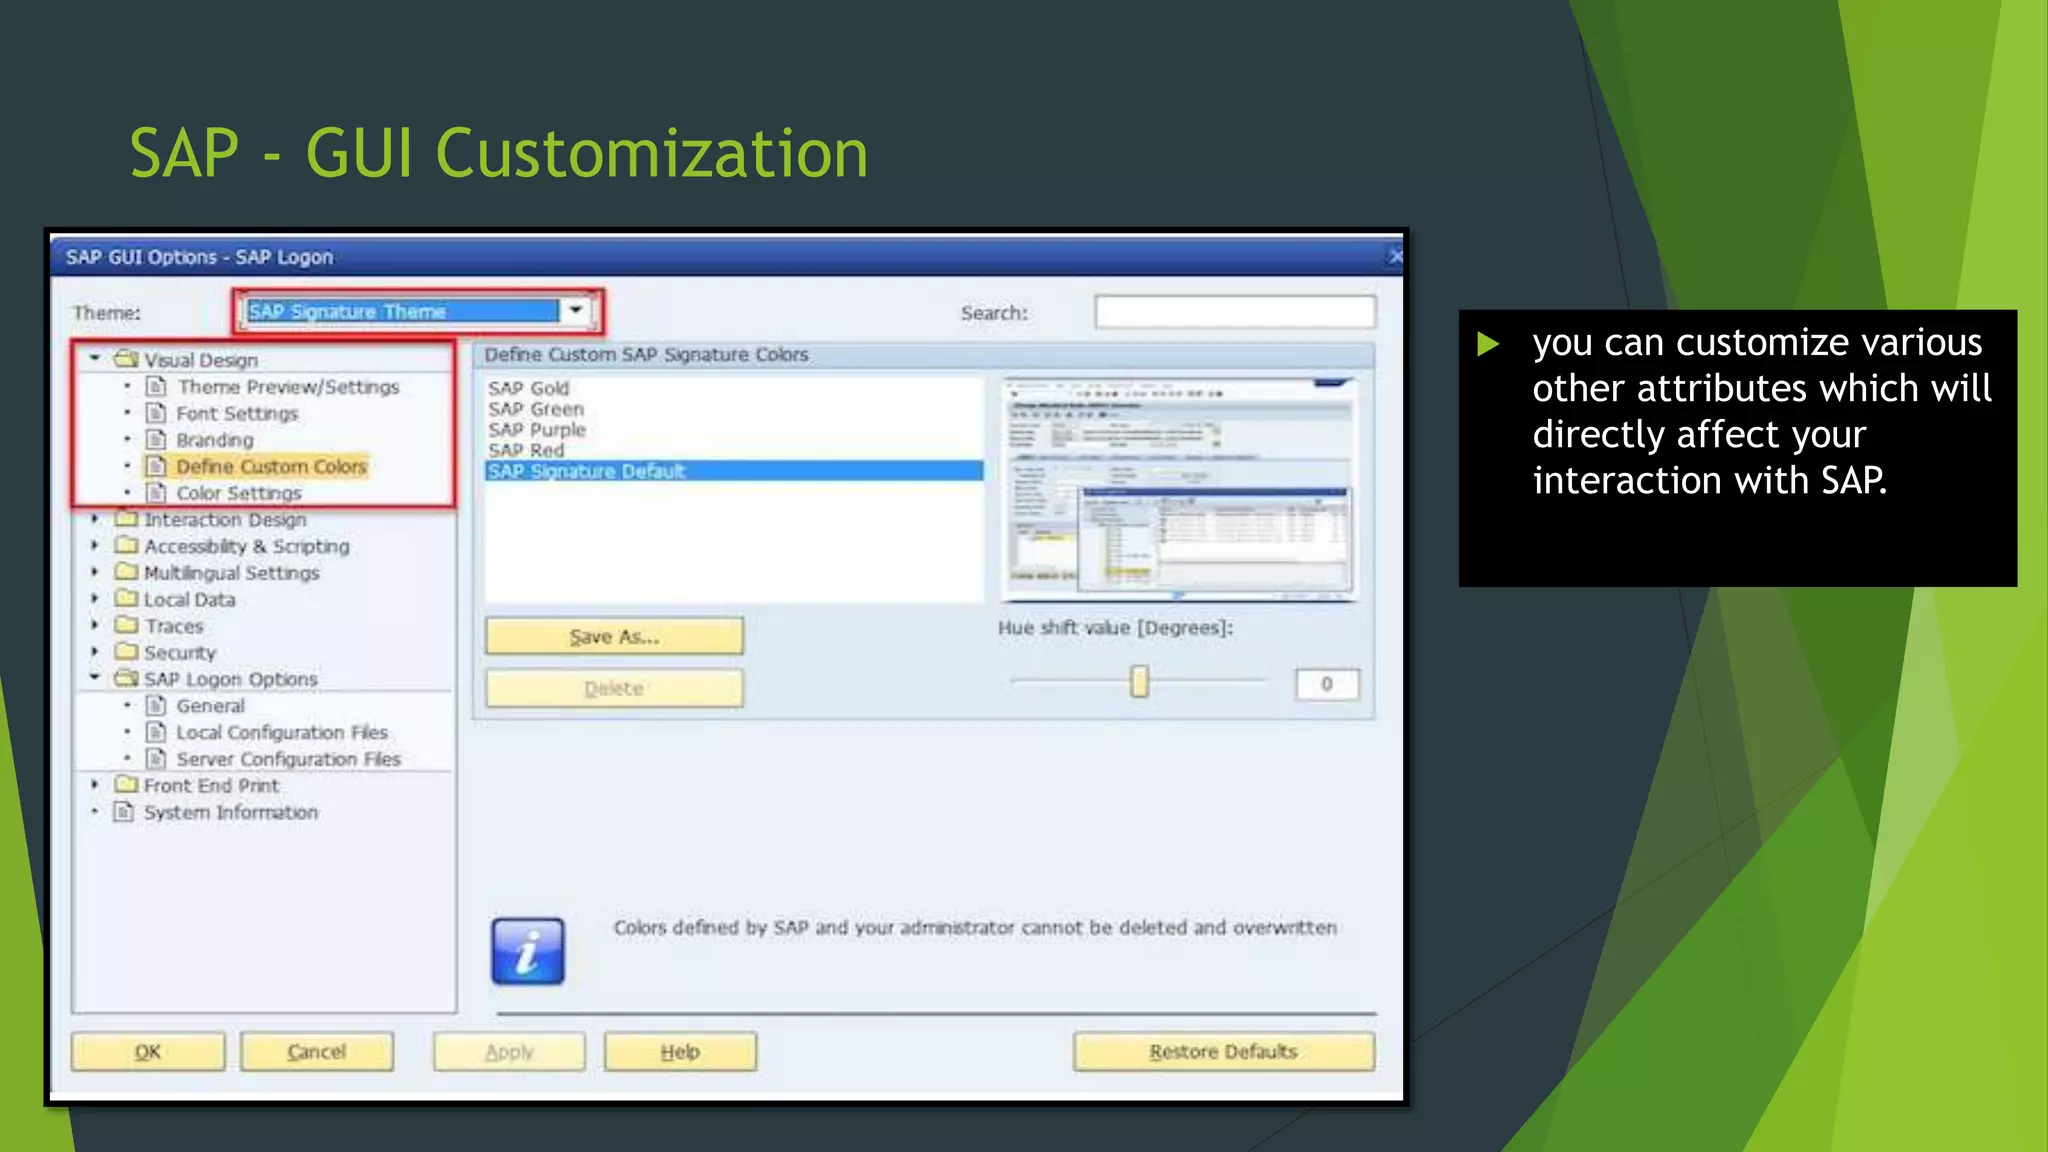Viewport: 2048px width, 1152px height.
Task: Open Local Configuration Files item
Action: (282, 733)
